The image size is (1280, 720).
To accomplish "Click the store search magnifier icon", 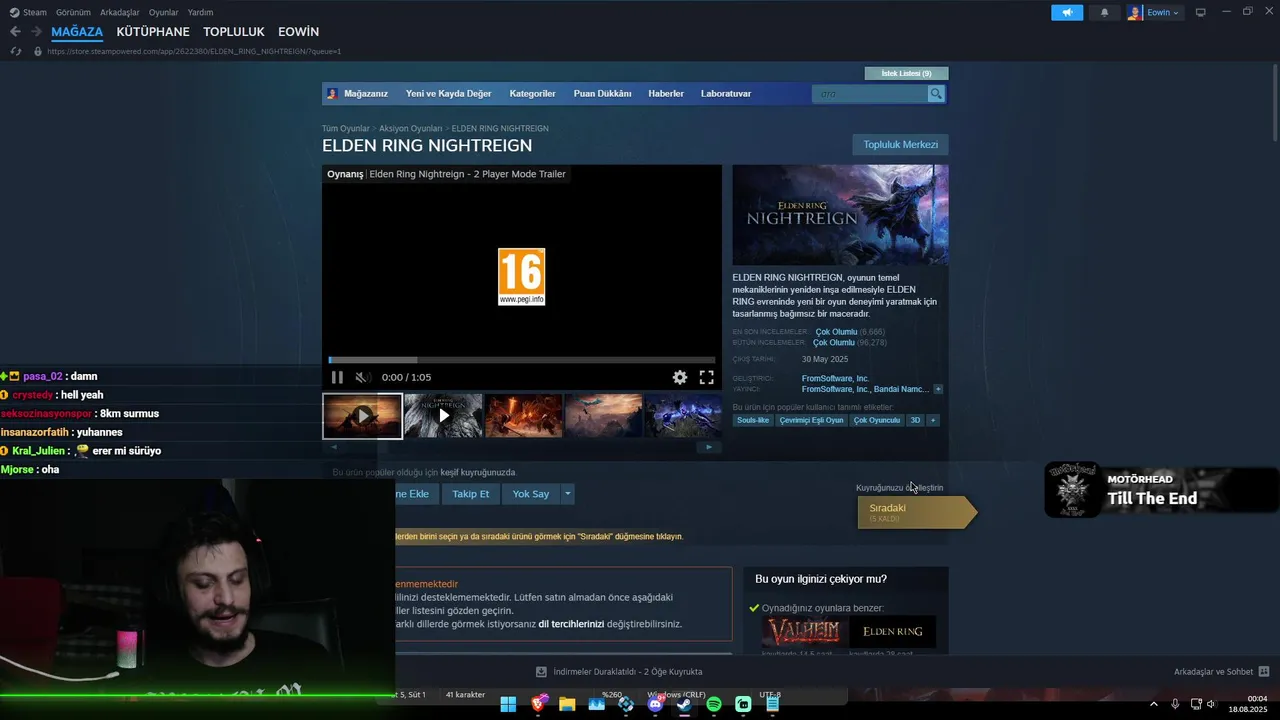I will tap(936, 93).
